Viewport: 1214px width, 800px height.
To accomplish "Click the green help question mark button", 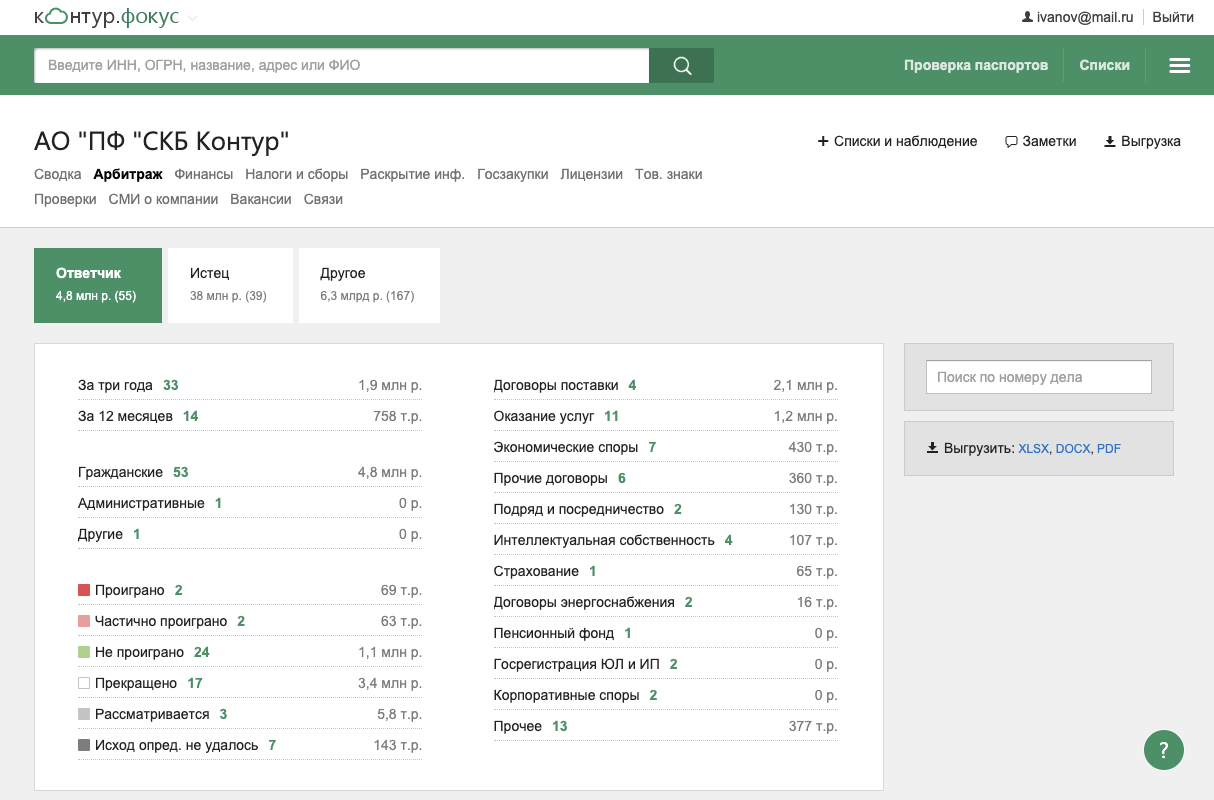I will [1164, 749].
